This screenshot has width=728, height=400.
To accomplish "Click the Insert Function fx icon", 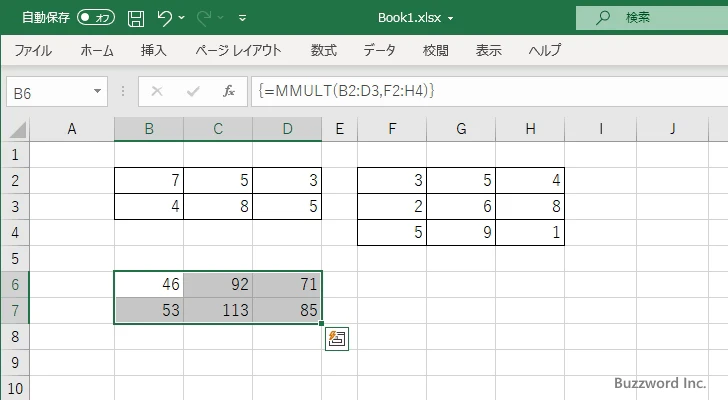I will (x=229, y=91).
